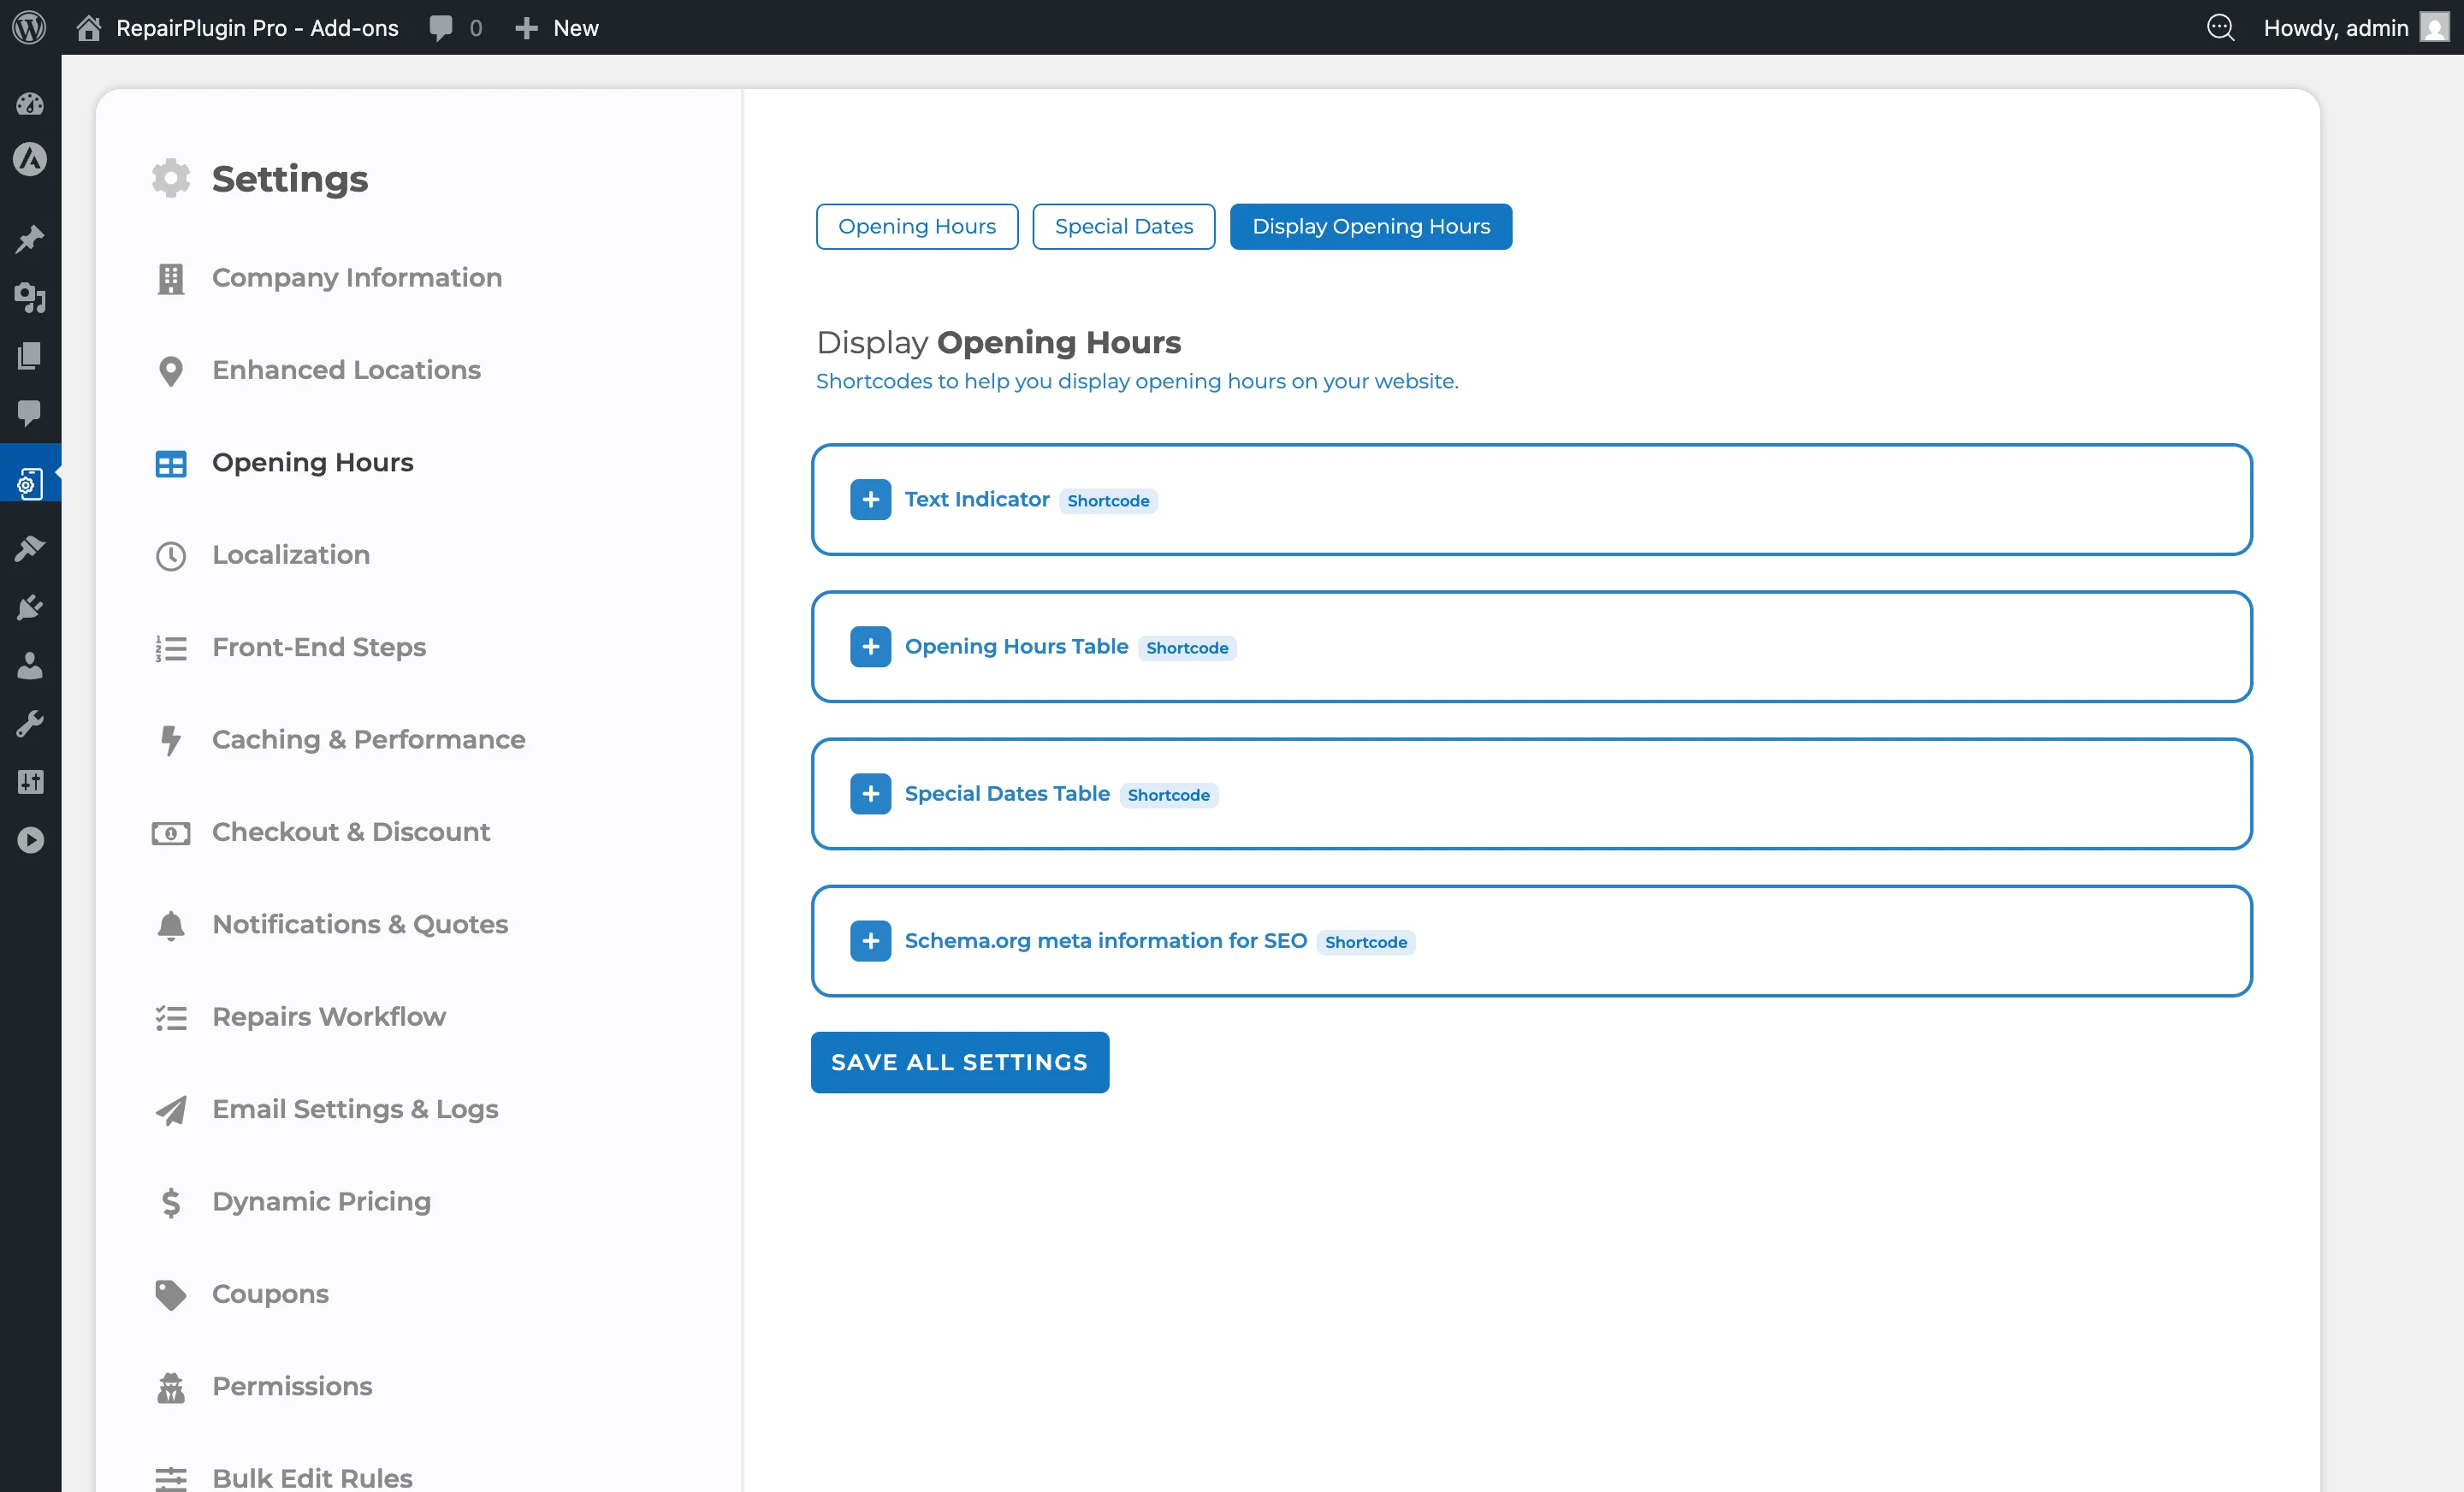Expand Schema.org meta information for SEO
2464x1492 pixels.
tap(870, 940)
